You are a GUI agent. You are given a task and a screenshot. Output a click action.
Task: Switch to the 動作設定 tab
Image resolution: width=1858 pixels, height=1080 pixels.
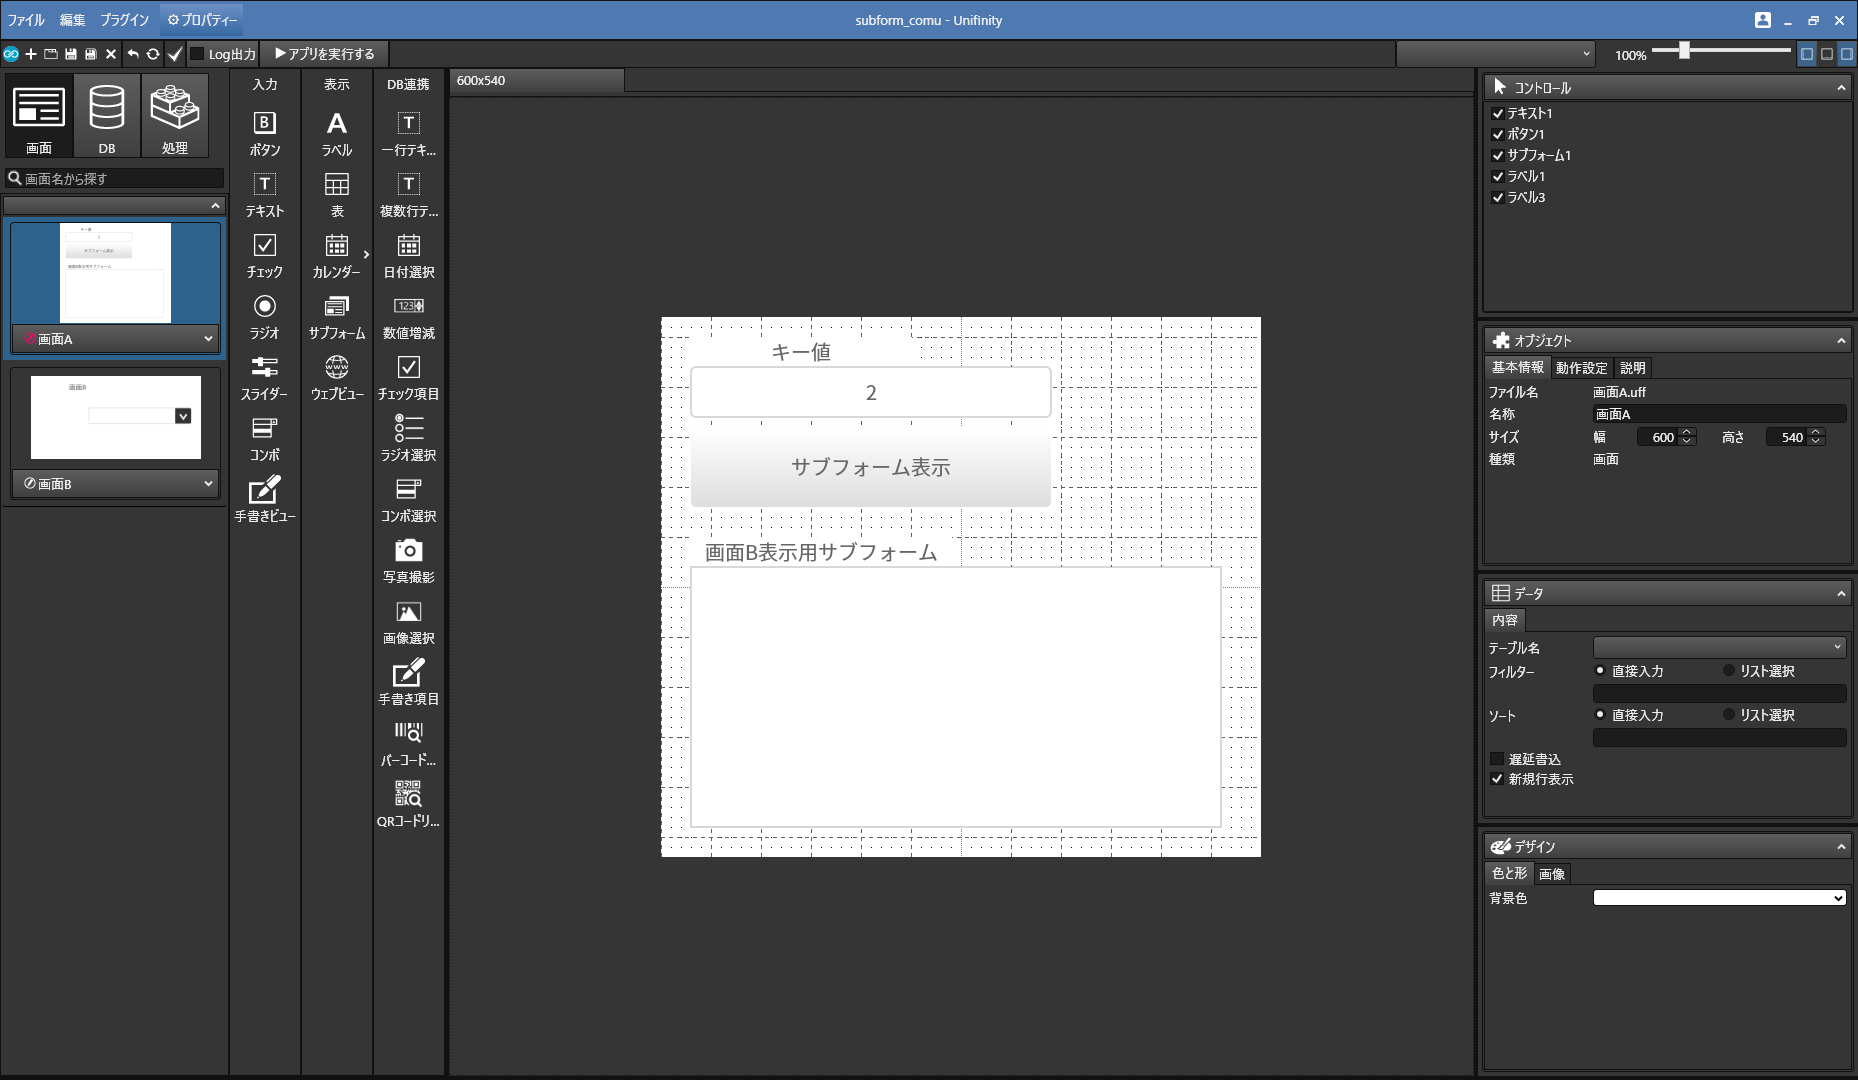pyautogui.click(x=1581, y=368)
